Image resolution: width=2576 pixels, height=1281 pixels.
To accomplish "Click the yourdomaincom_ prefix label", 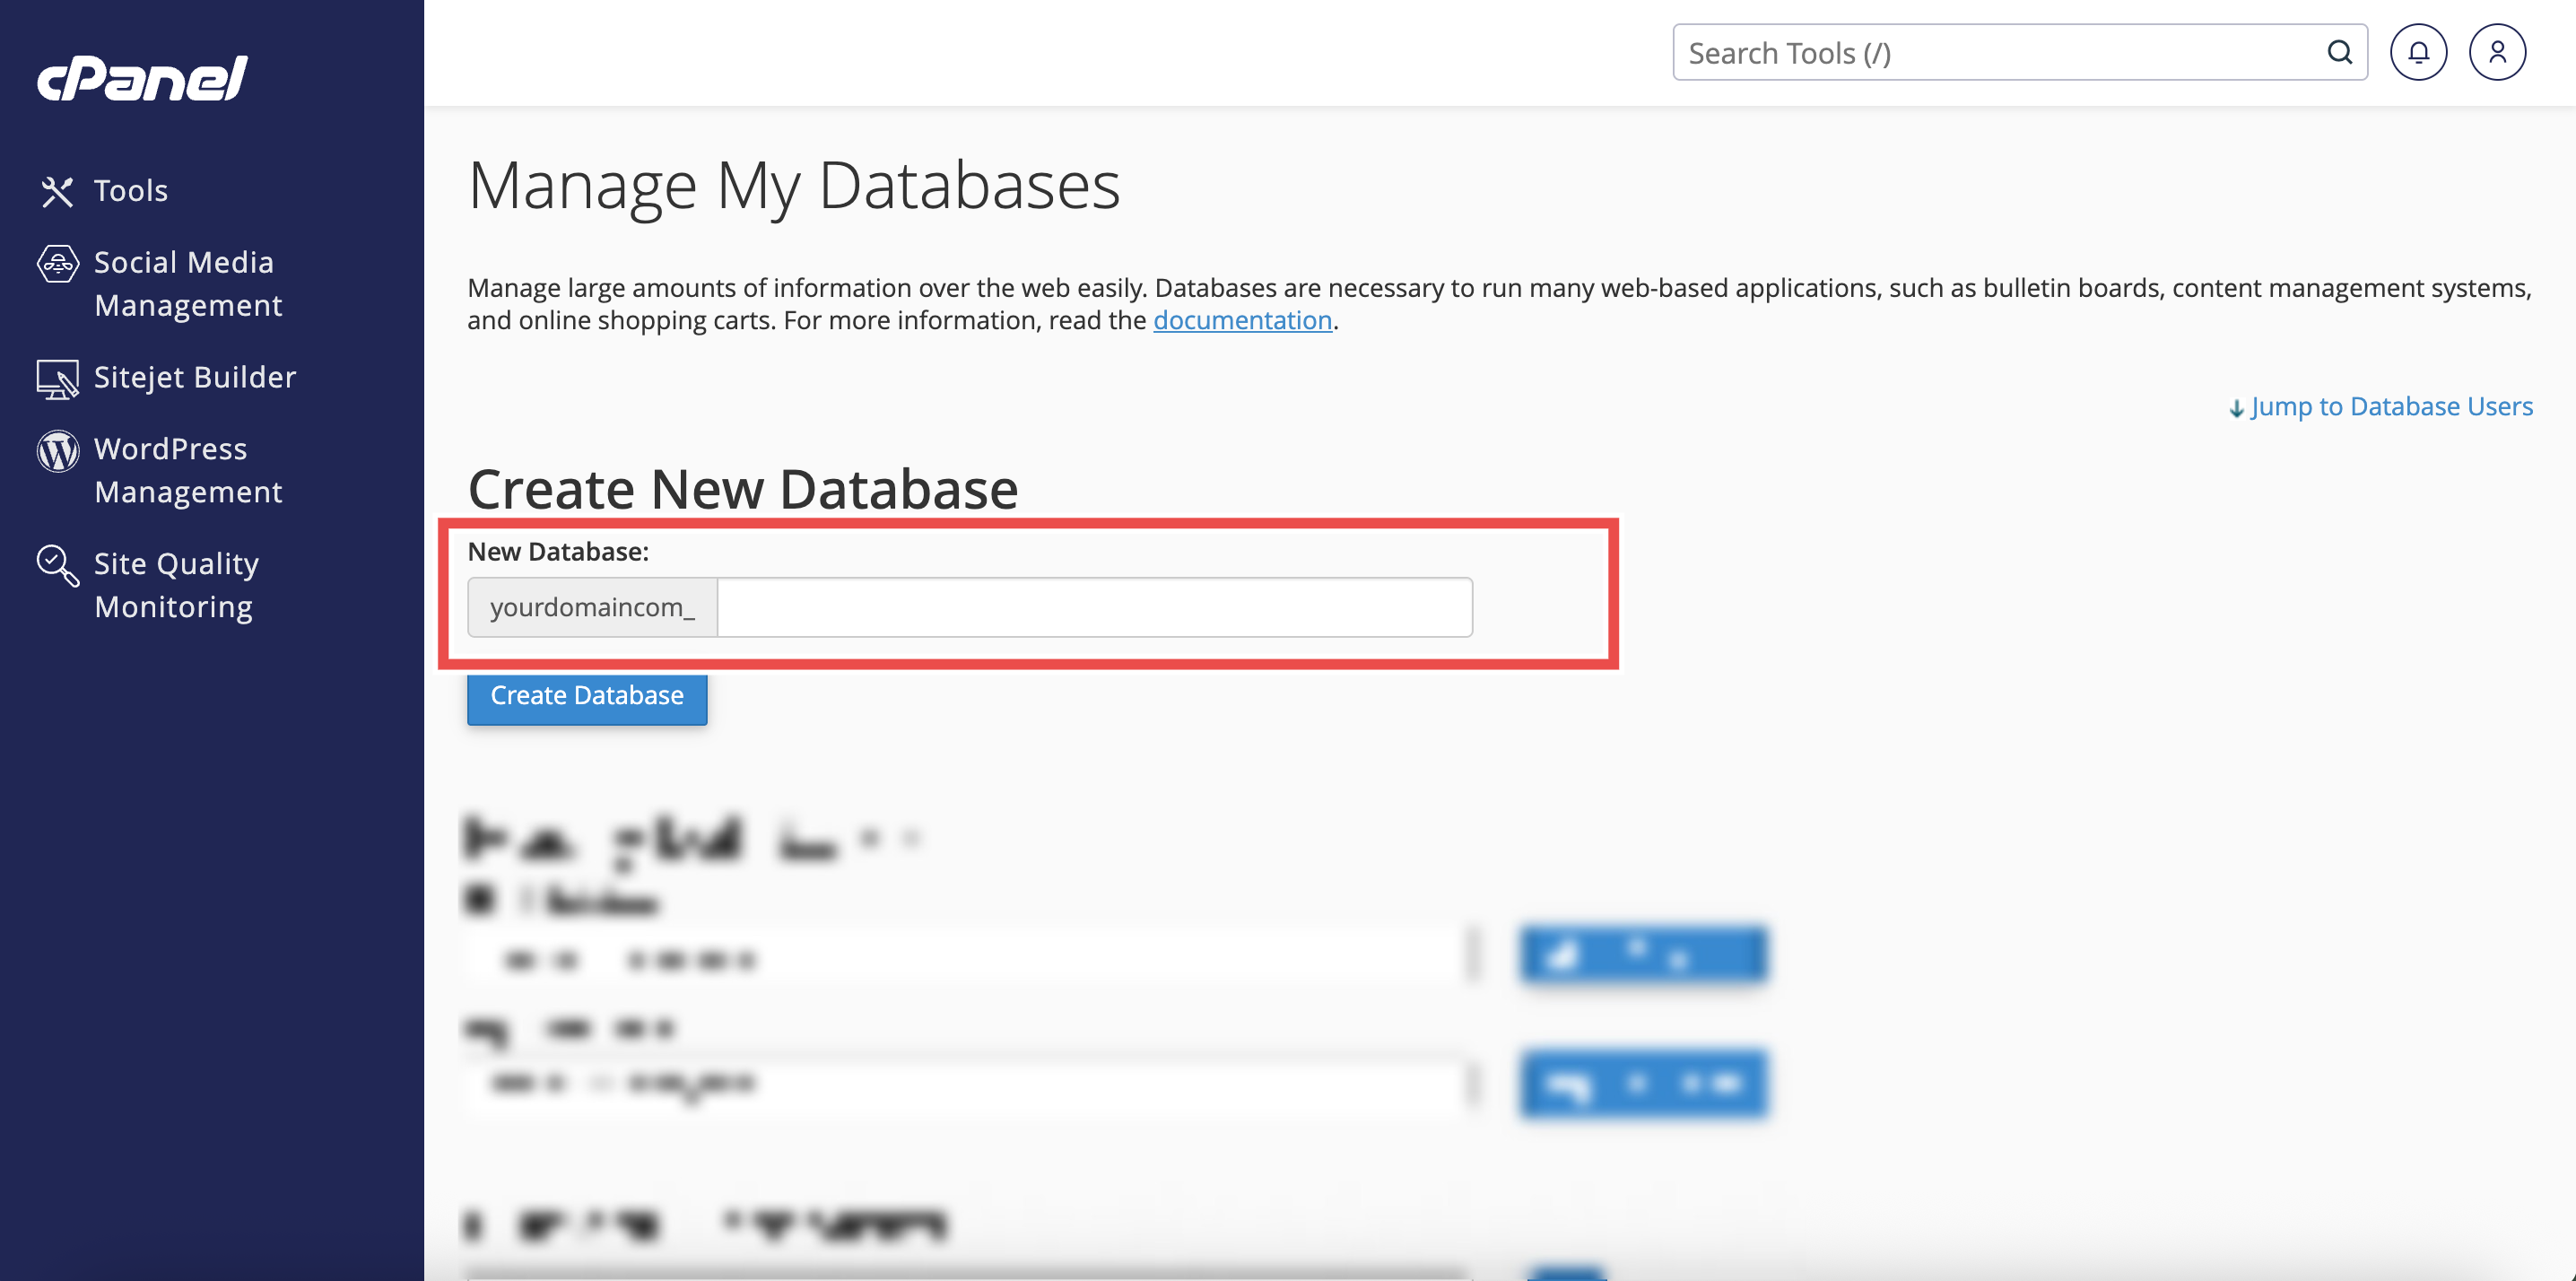I will (x=592, y=607).
